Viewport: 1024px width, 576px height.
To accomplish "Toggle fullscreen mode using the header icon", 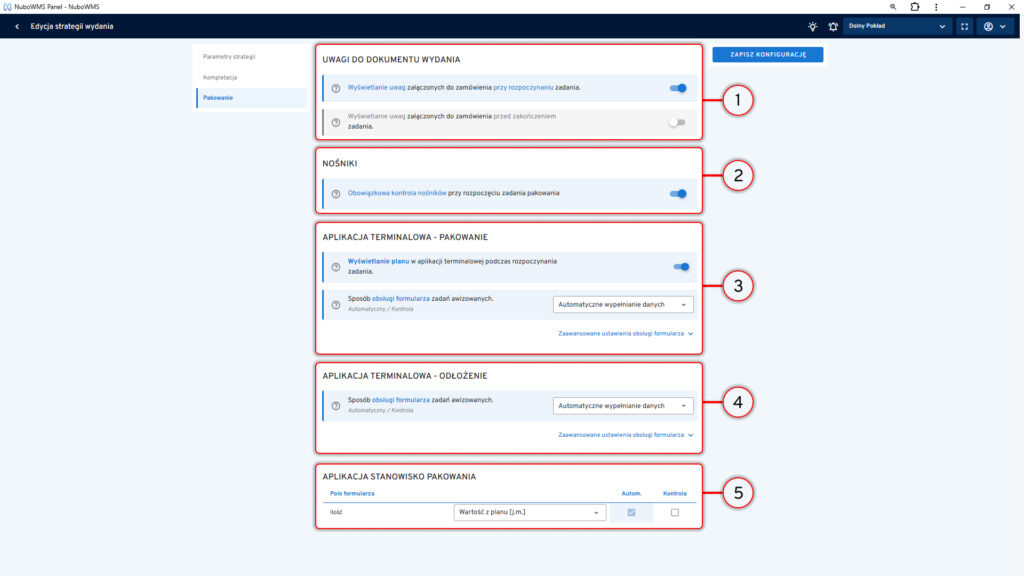I will [x=965, y=27].
